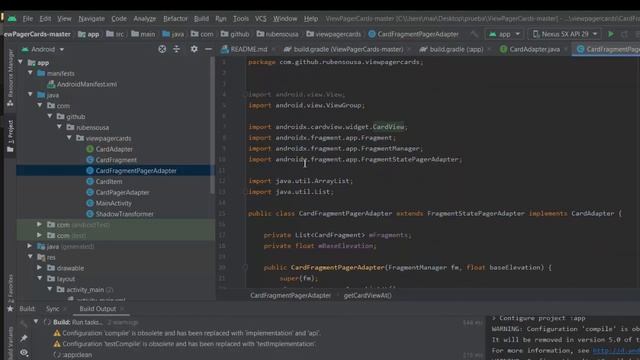The height and width of the screenshot is (360, 640).
Task: Click the Android Studio logo icon
Action: point(12,18)
